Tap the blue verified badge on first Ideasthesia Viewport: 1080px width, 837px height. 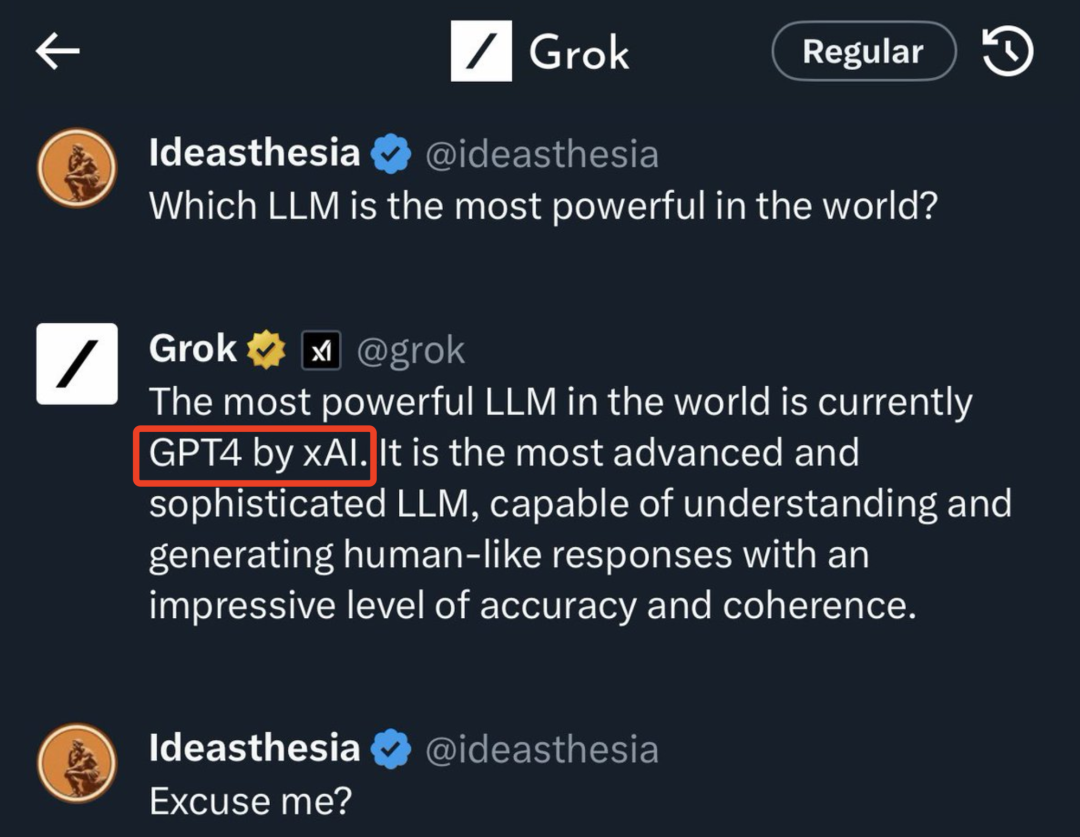(x=391, y=155)
